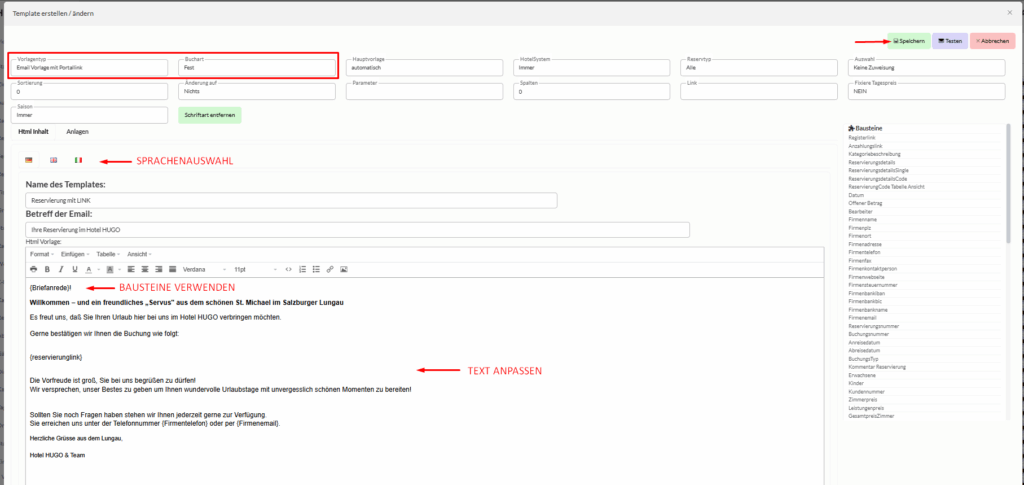Screen dimensions: 1024x485
Task: Insert an image via the toolbar icon
Action: point(344,269)
